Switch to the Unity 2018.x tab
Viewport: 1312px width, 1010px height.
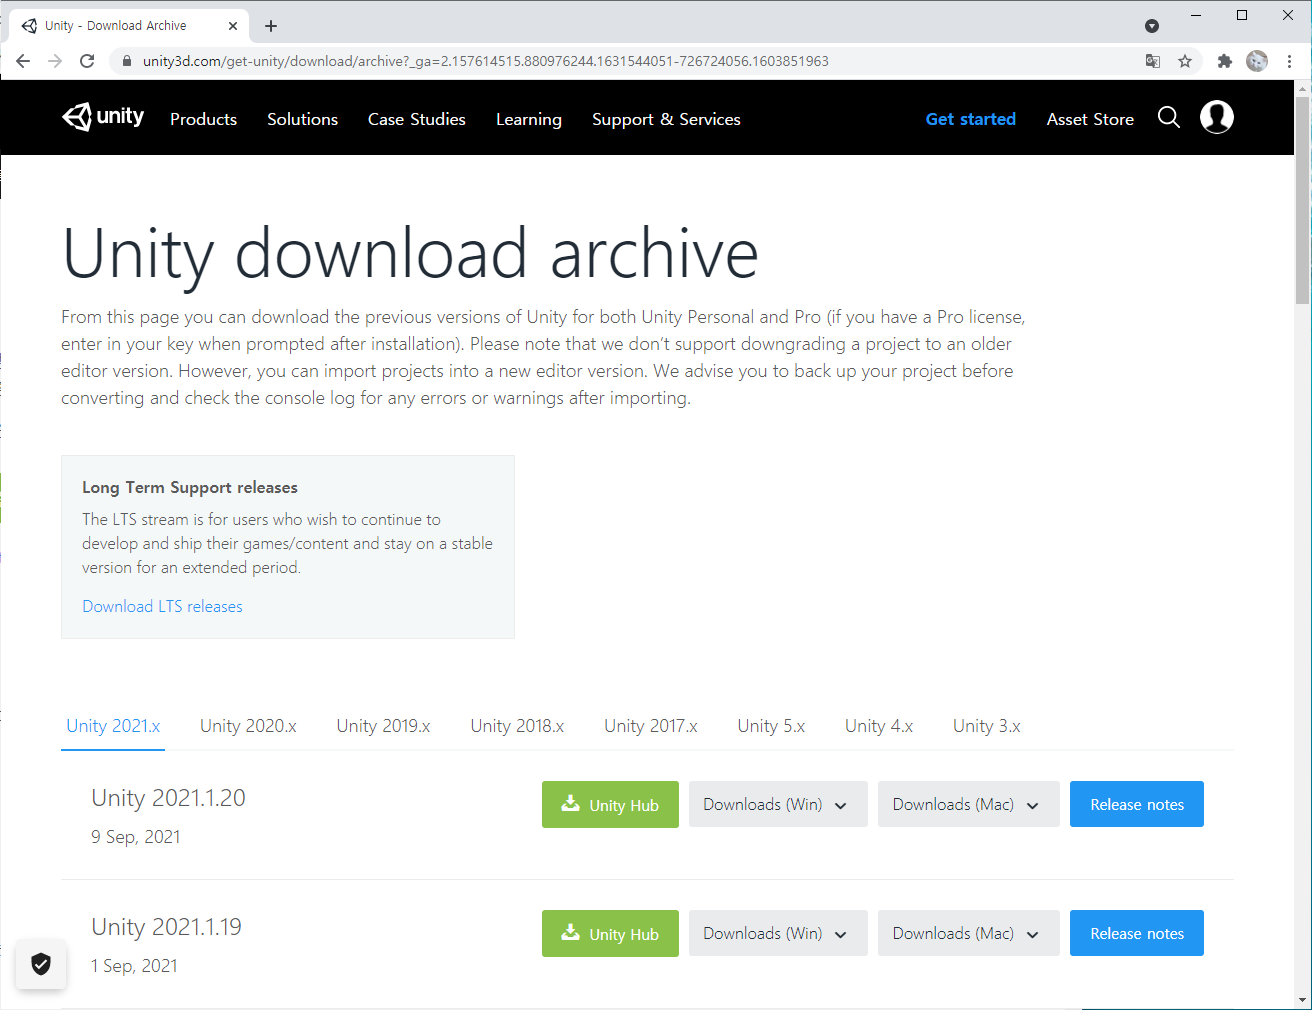tap(517, 726)
